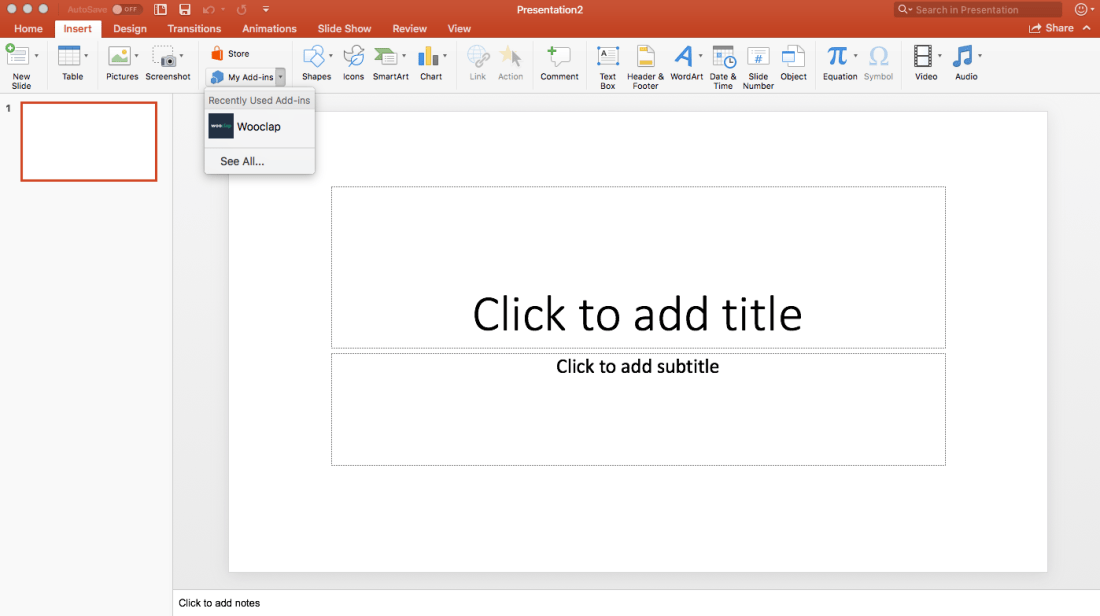1100x616 pixels.
Task: Insert Slide Number icon
Action: (x=758, y=66)
